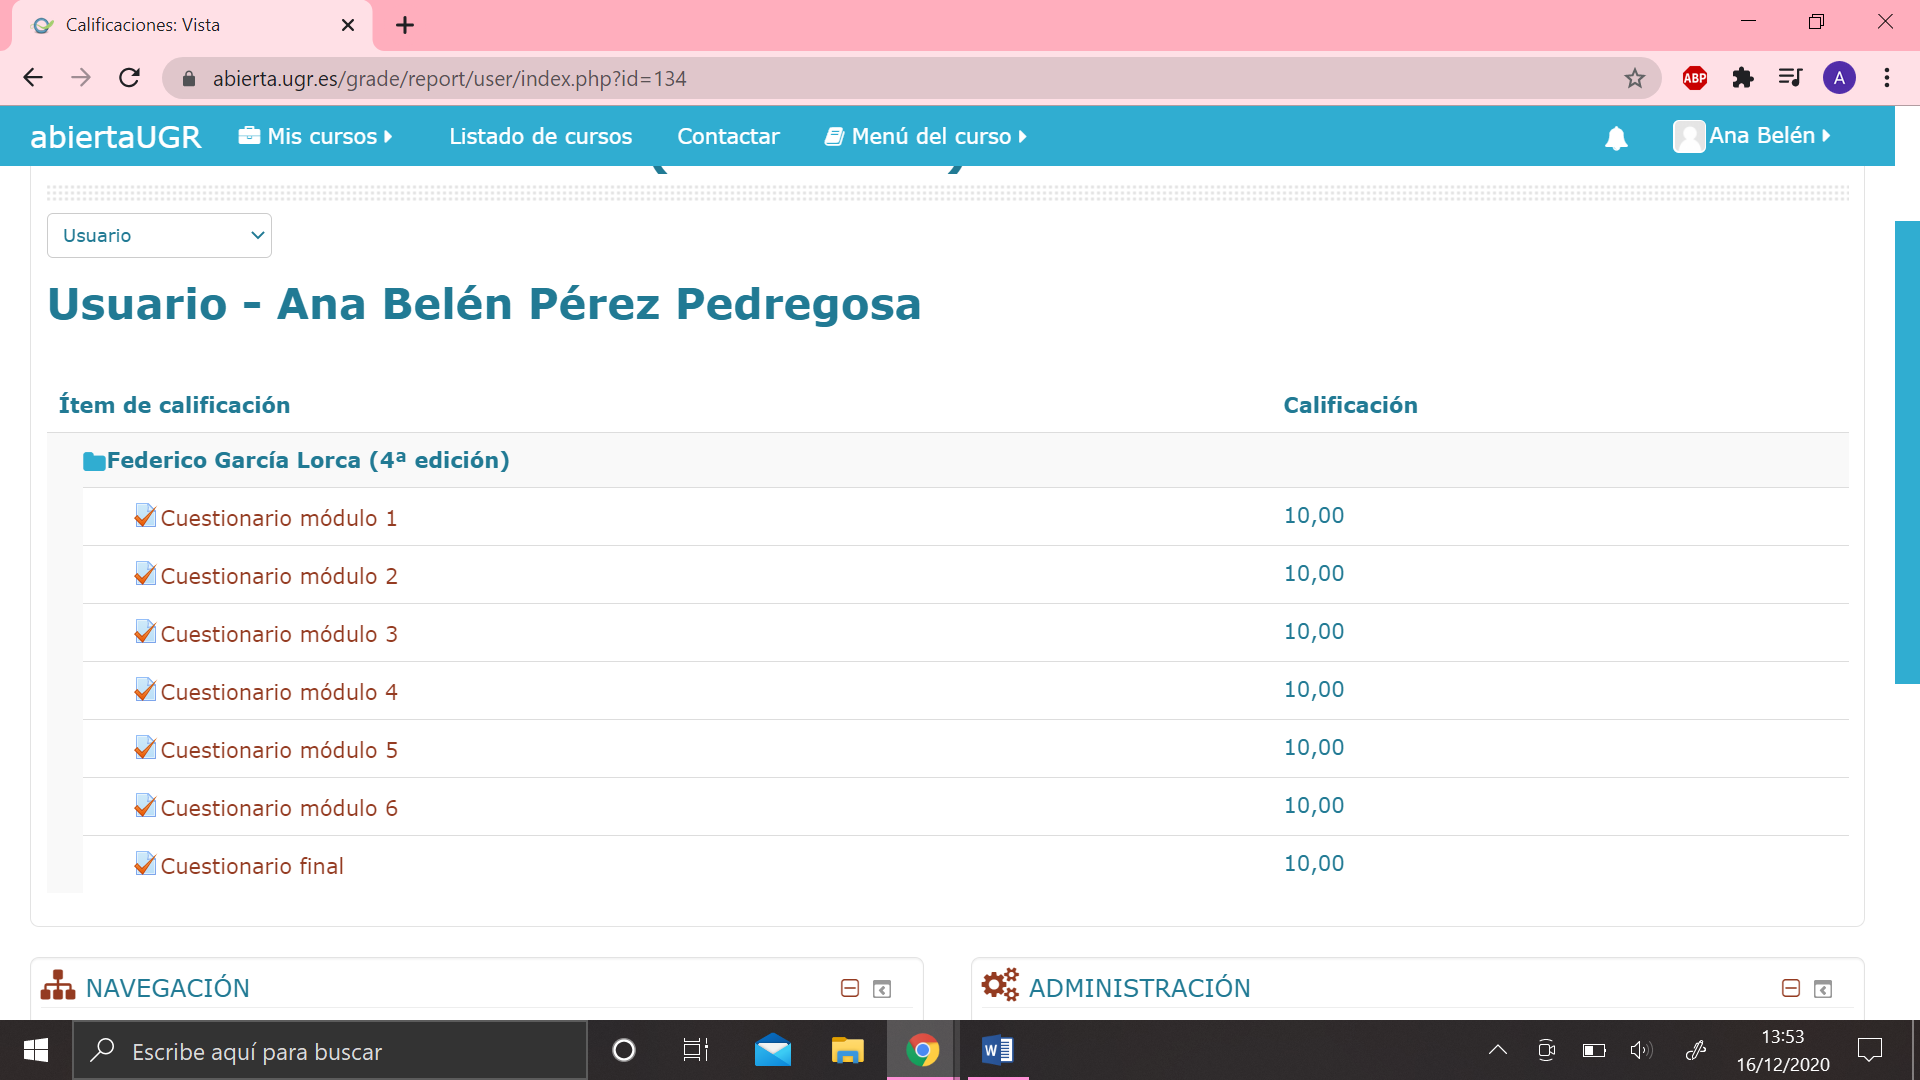Click the browser address bar URL
Image resolution: width=1920 pixels, height=1080 pixels.
pyautogui.click(x=449, y=78)
